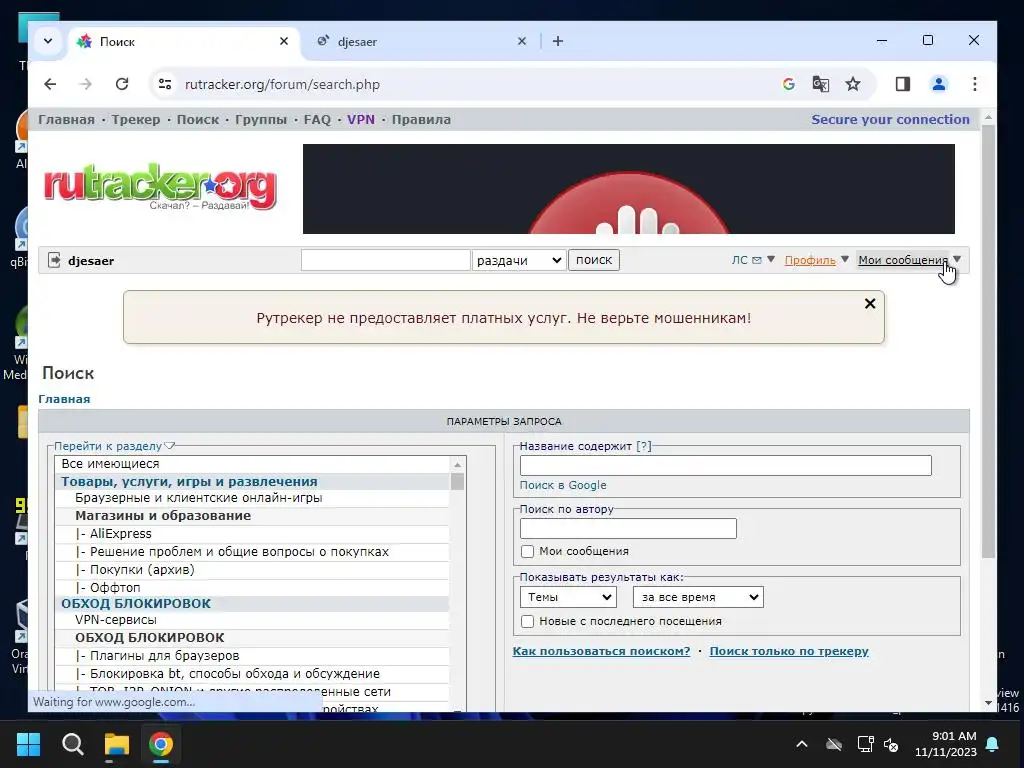This screenshot has height=768, width=1024.
Task: Open the Windows Start button
Action: click(x=28, y=744)
